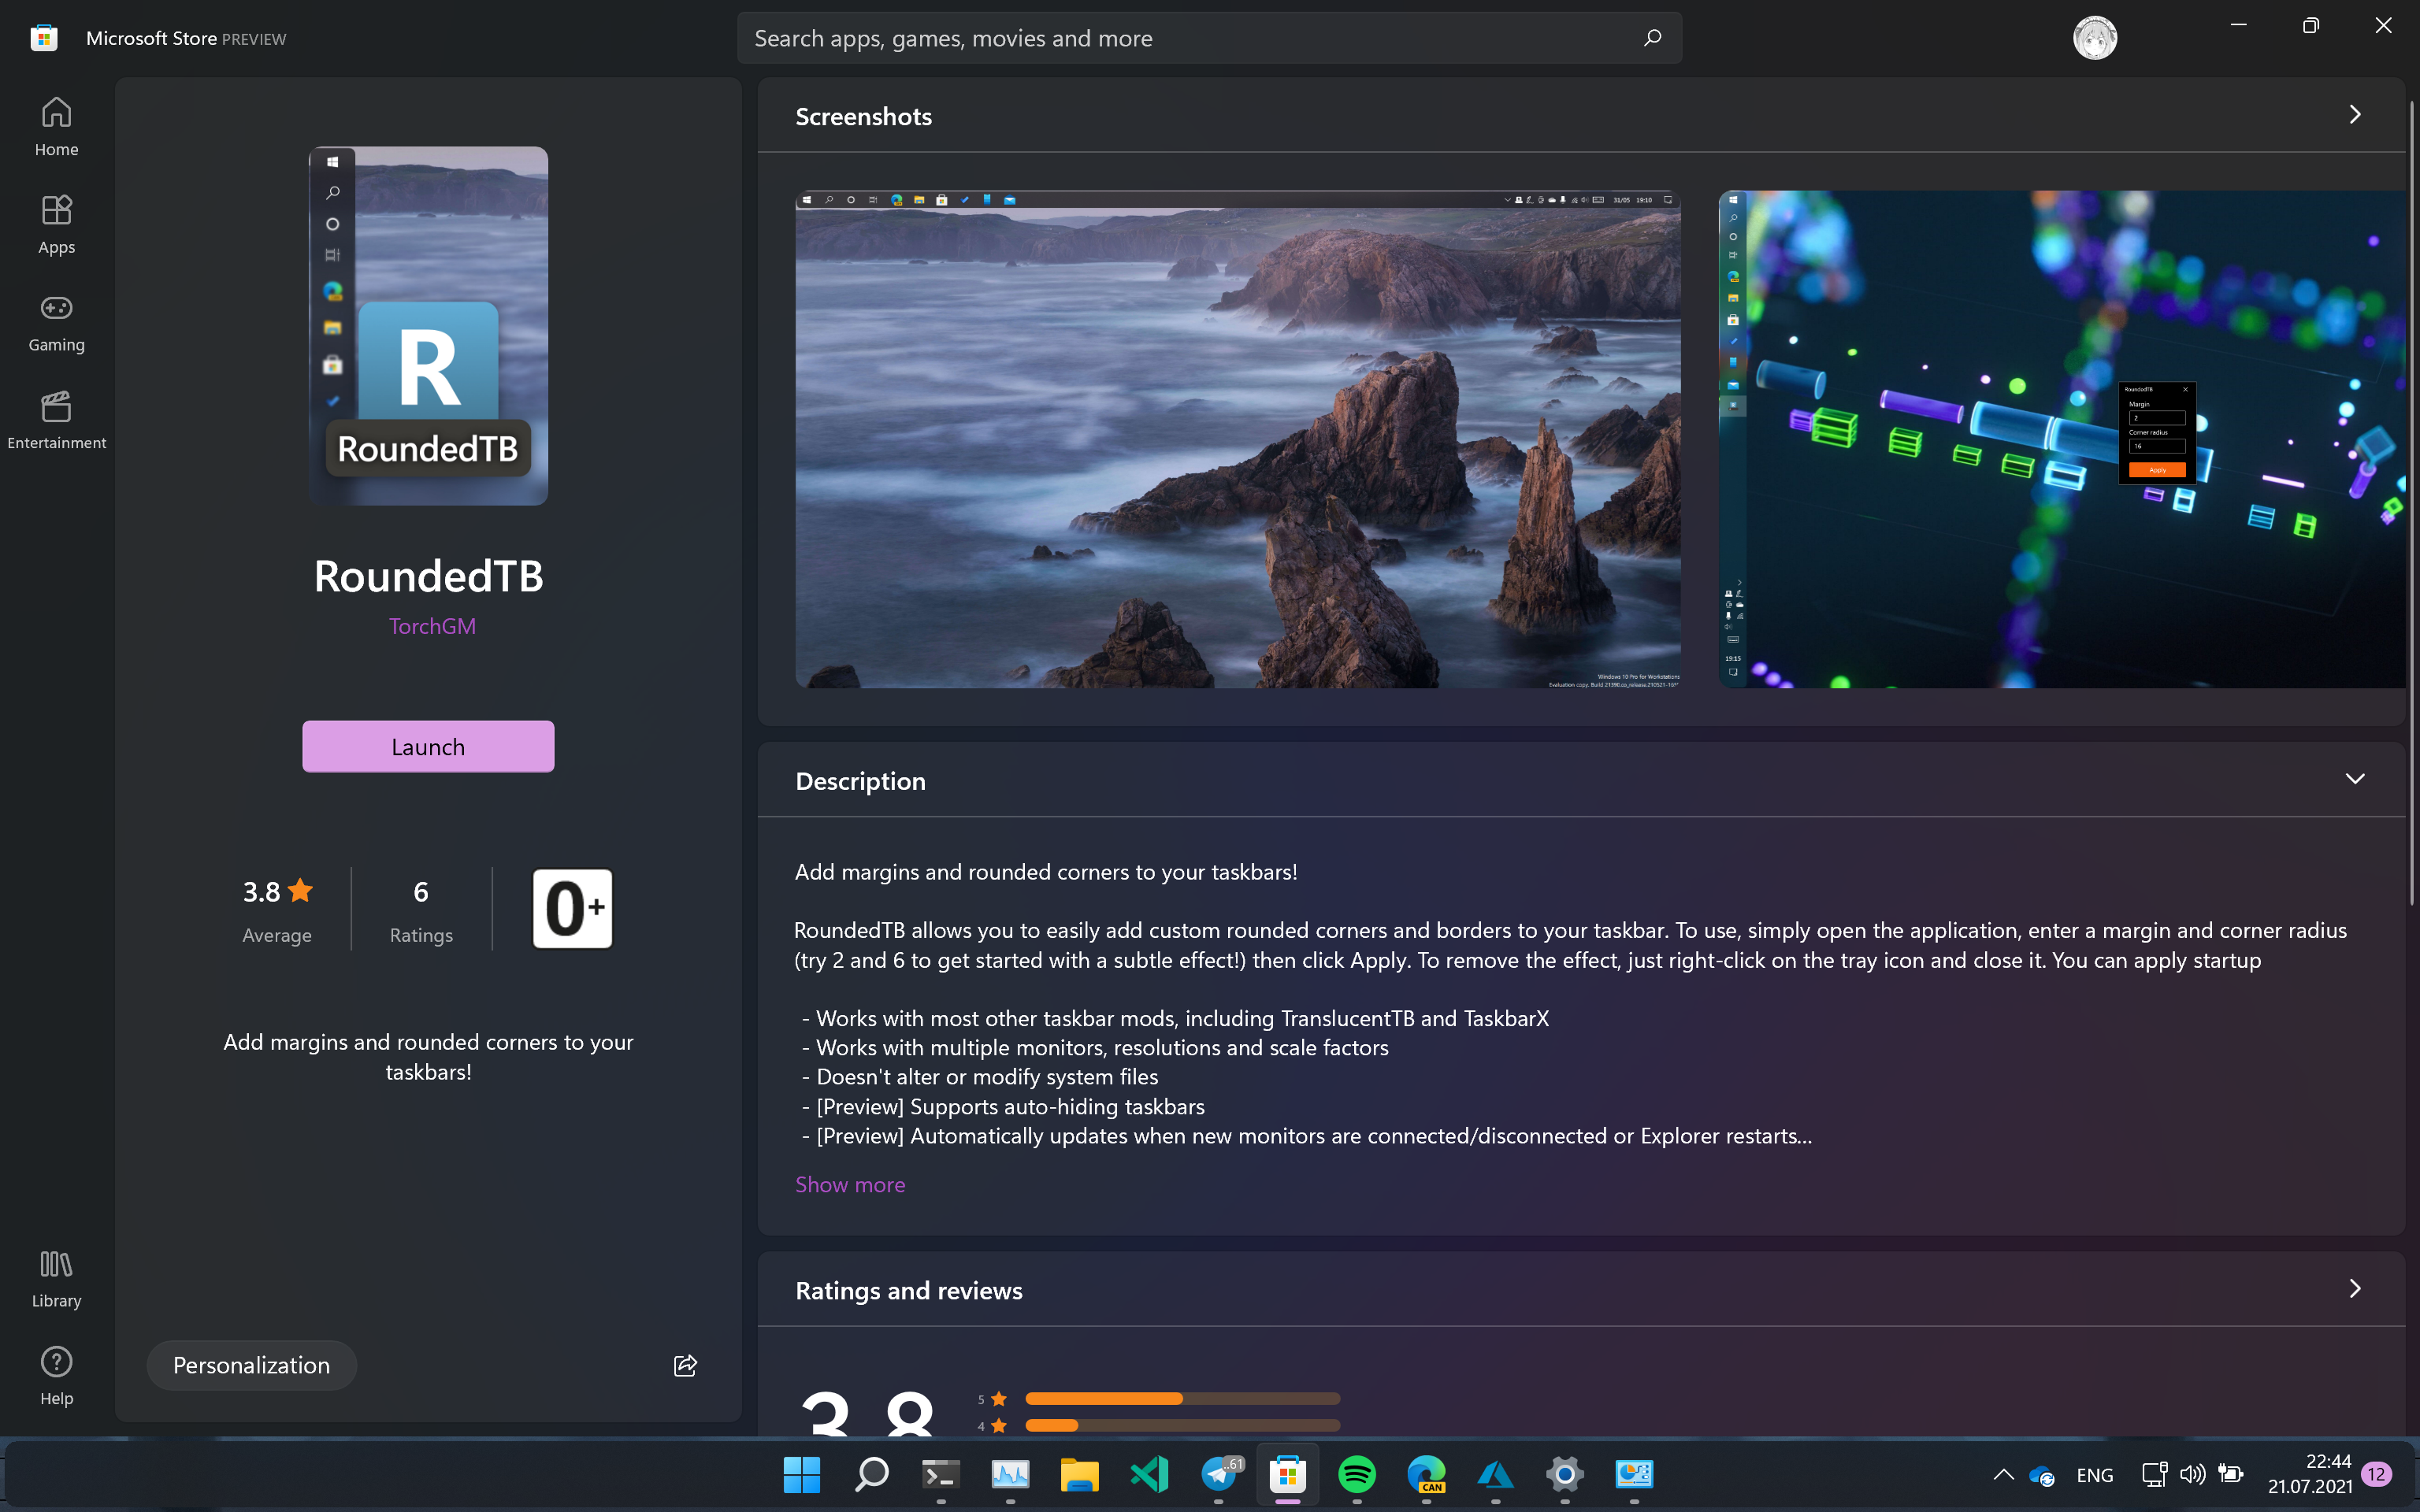Image resolution: width=2420 pixels, height=1512 pixels.
Task: Click the RoundedTB app logo image
Action: 428,326
